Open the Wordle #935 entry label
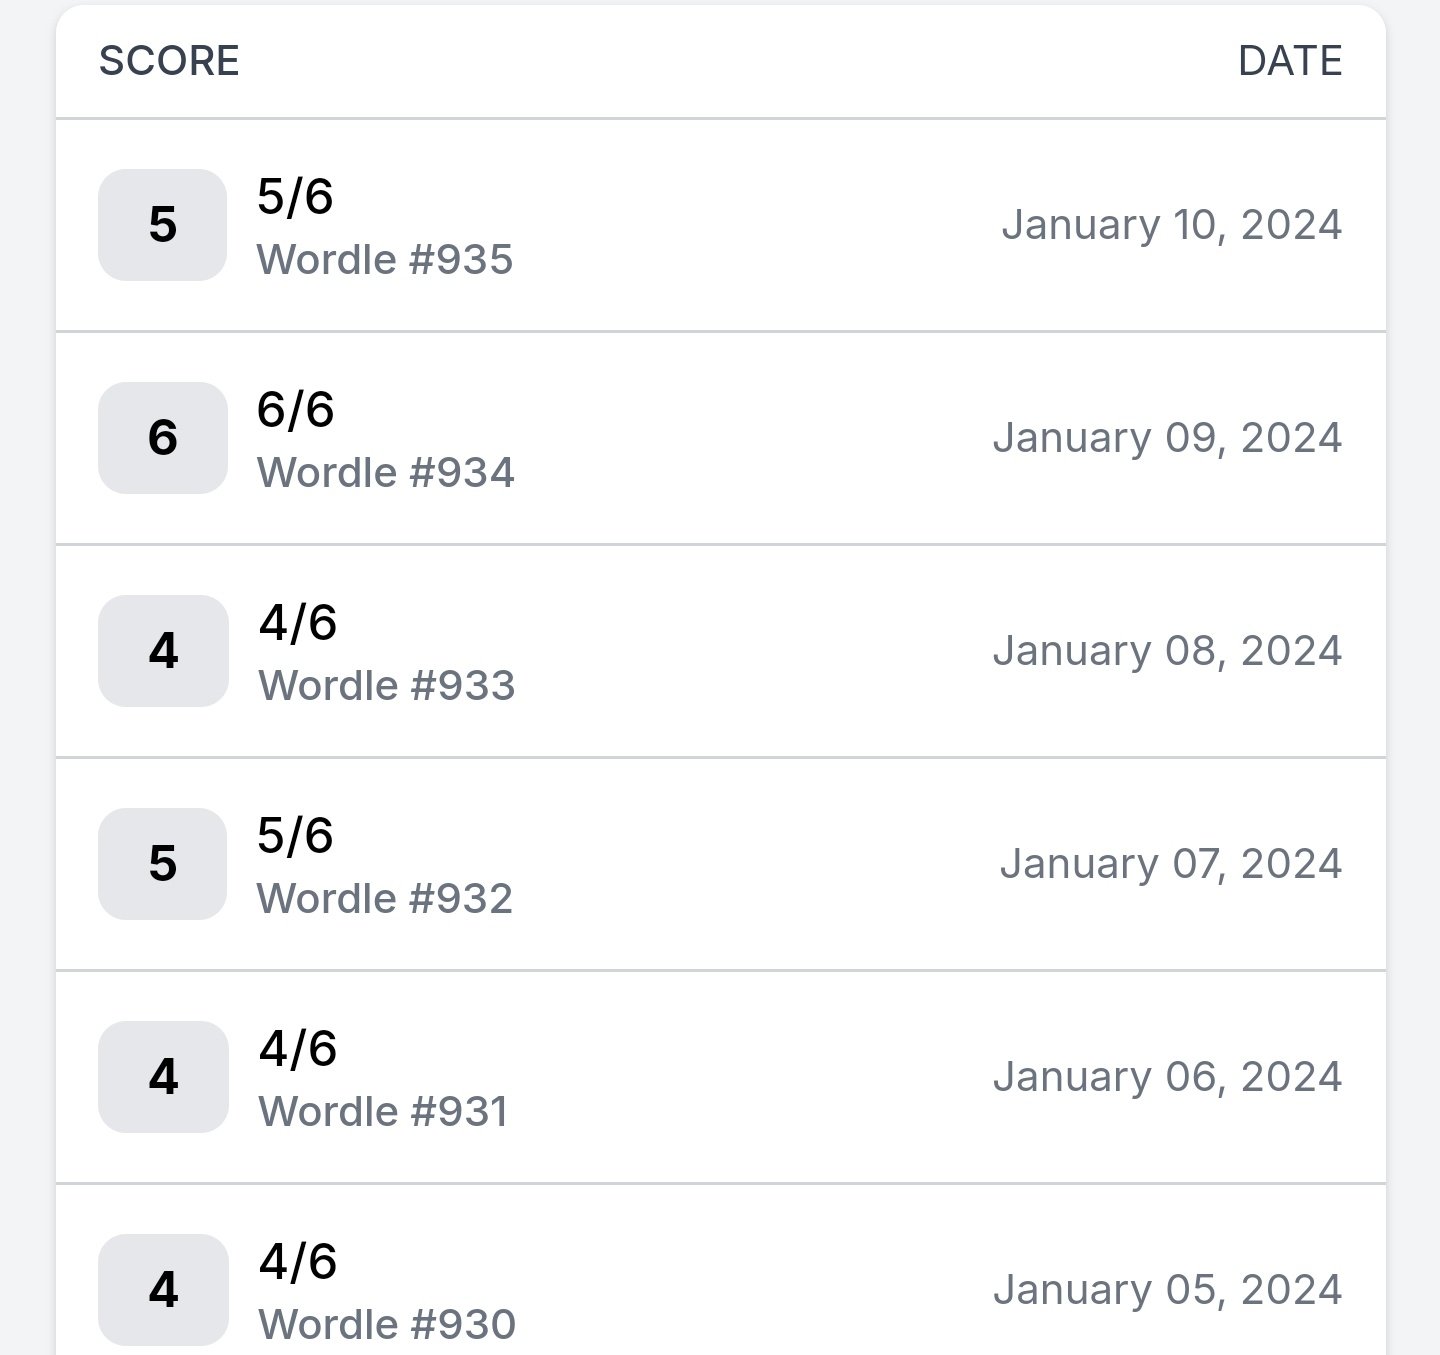Viewport: 1440px width, 1355px height. click(385, 260)
